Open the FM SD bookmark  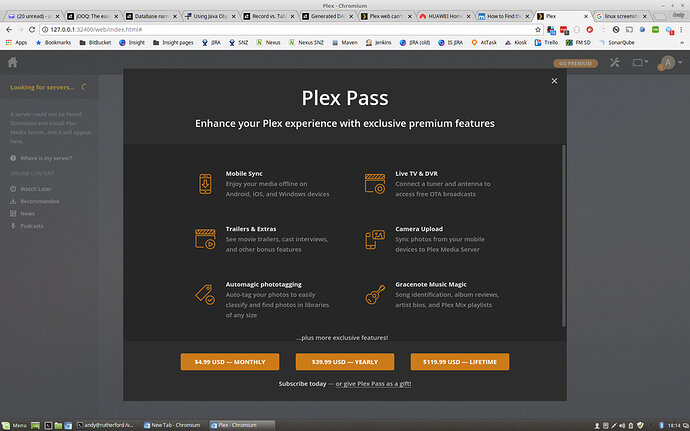578,43
